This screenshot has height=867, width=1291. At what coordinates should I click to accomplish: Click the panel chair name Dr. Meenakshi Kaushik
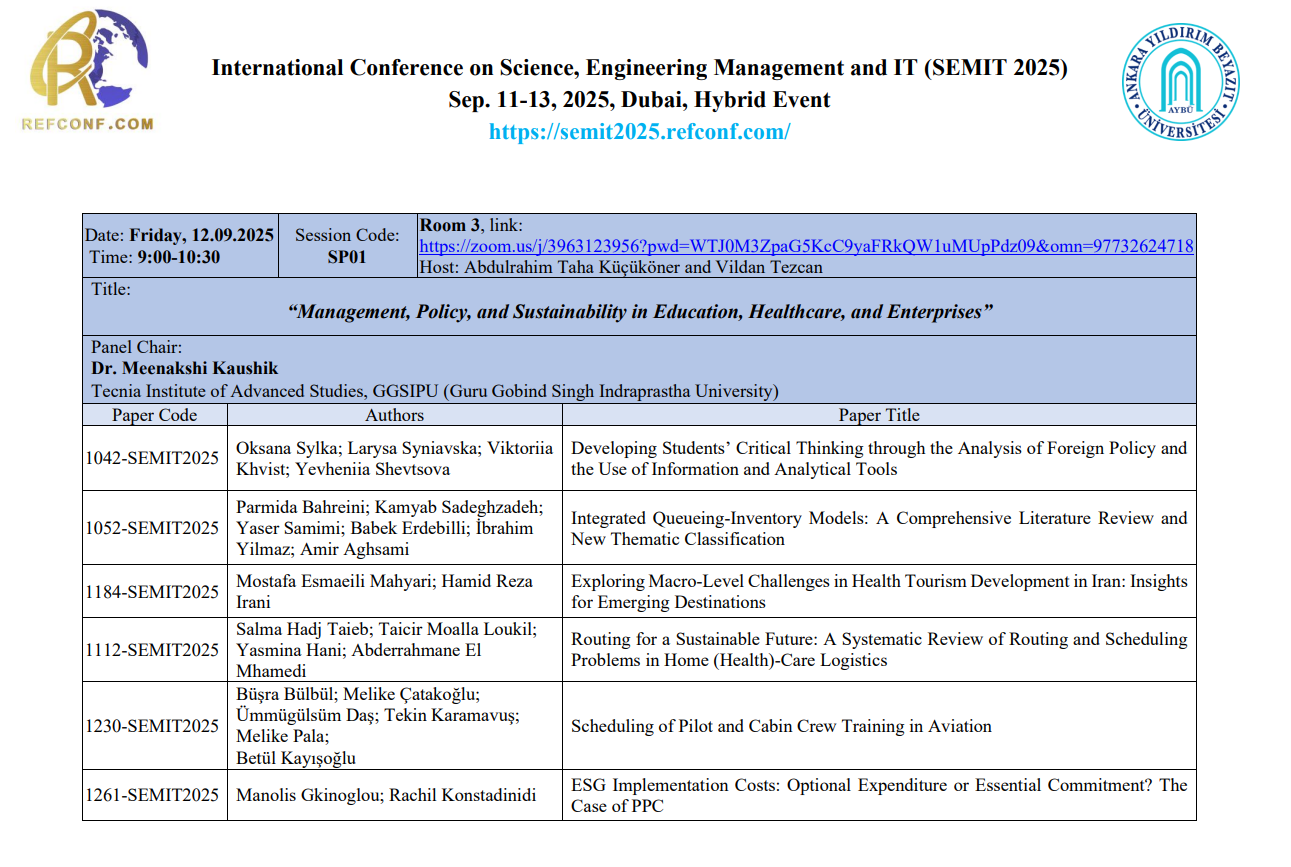185,369
